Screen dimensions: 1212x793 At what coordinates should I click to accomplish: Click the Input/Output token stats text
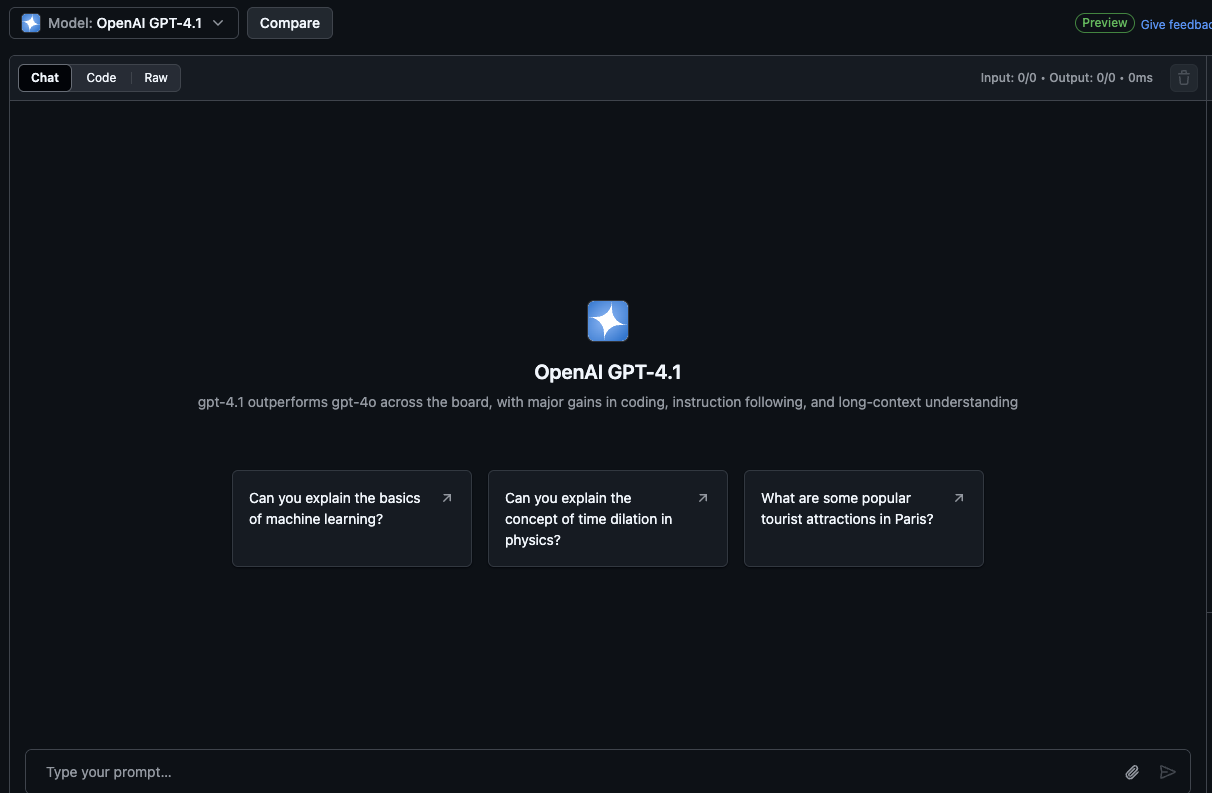[x=1066, y=78]
